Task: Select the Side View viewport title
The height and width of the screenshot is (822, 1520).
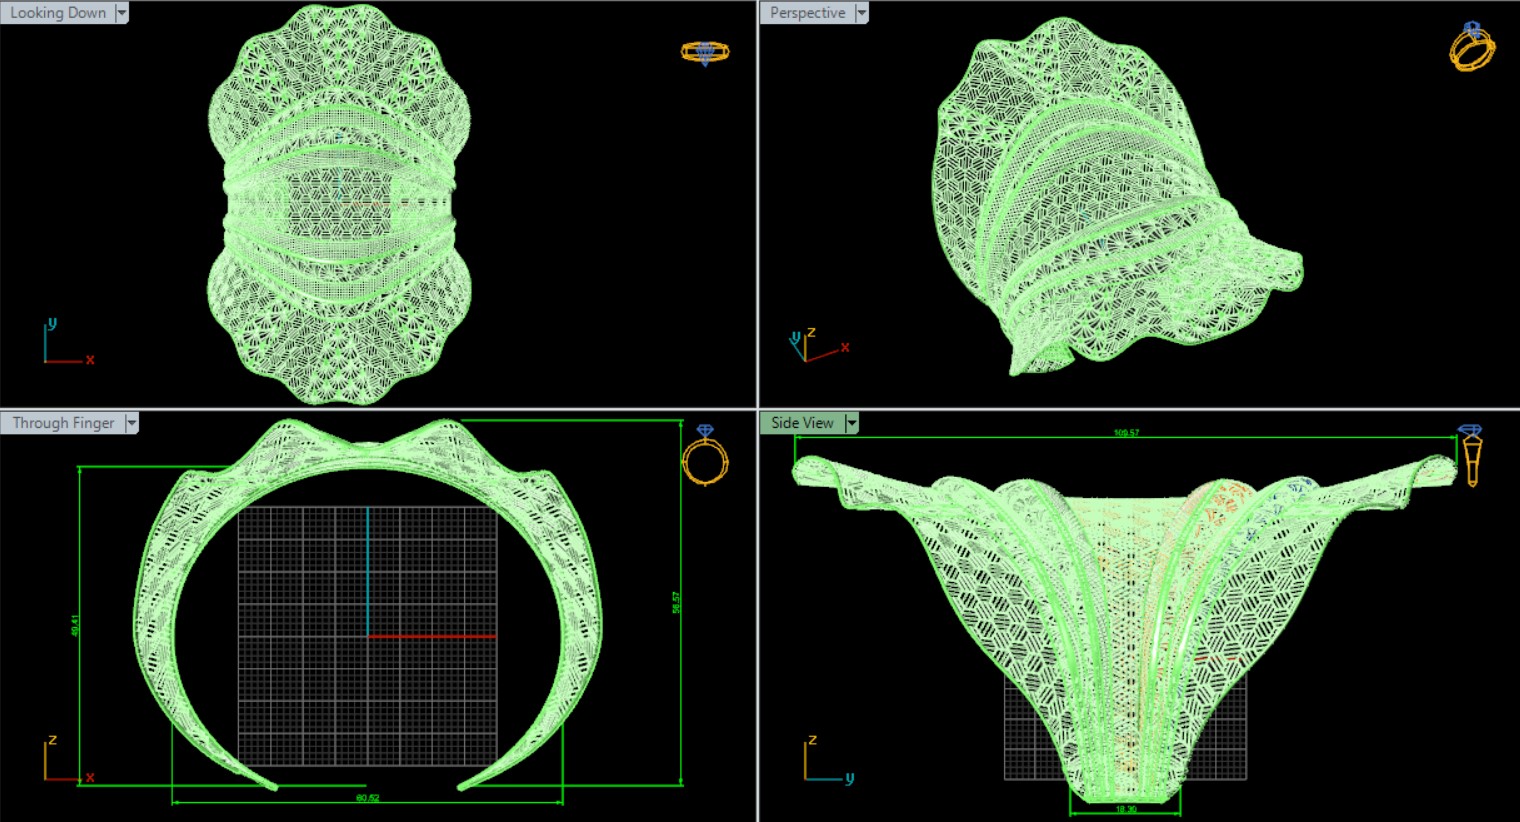Action: tap(802, 423)
